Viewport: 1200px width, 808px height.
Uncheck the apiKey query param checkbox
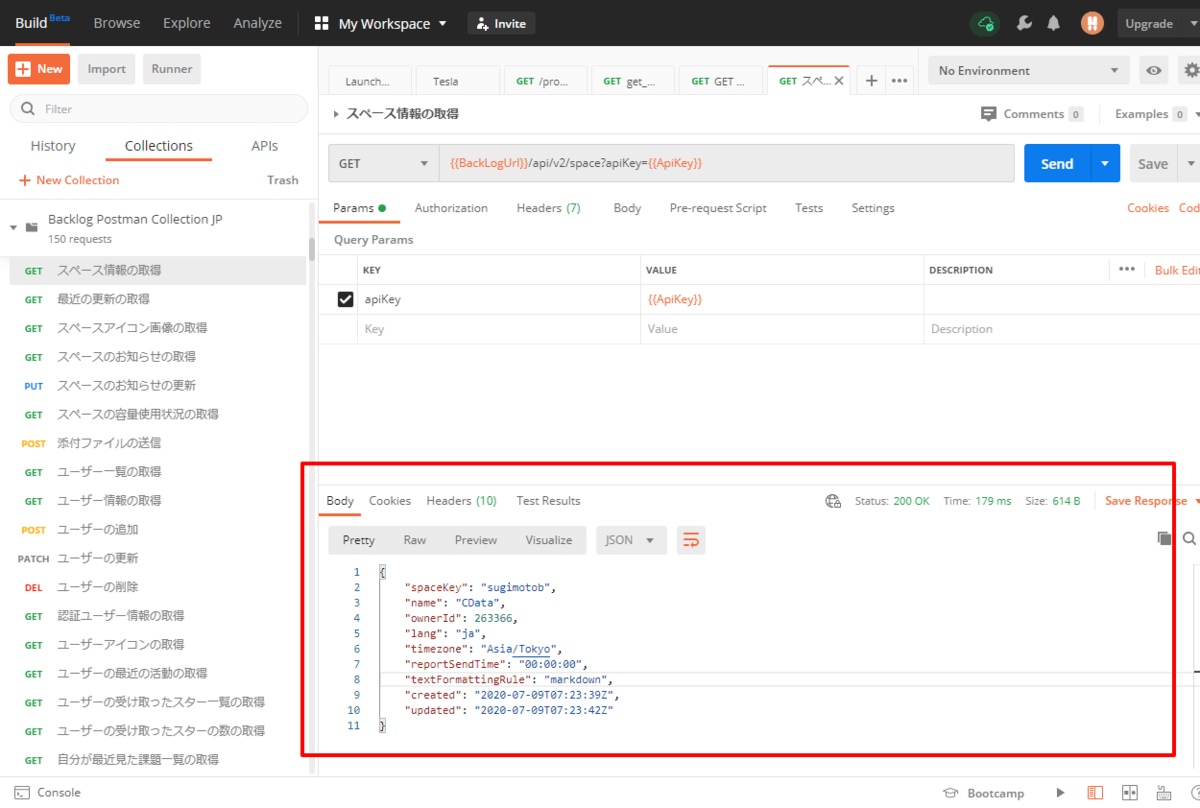click(345, 299)
